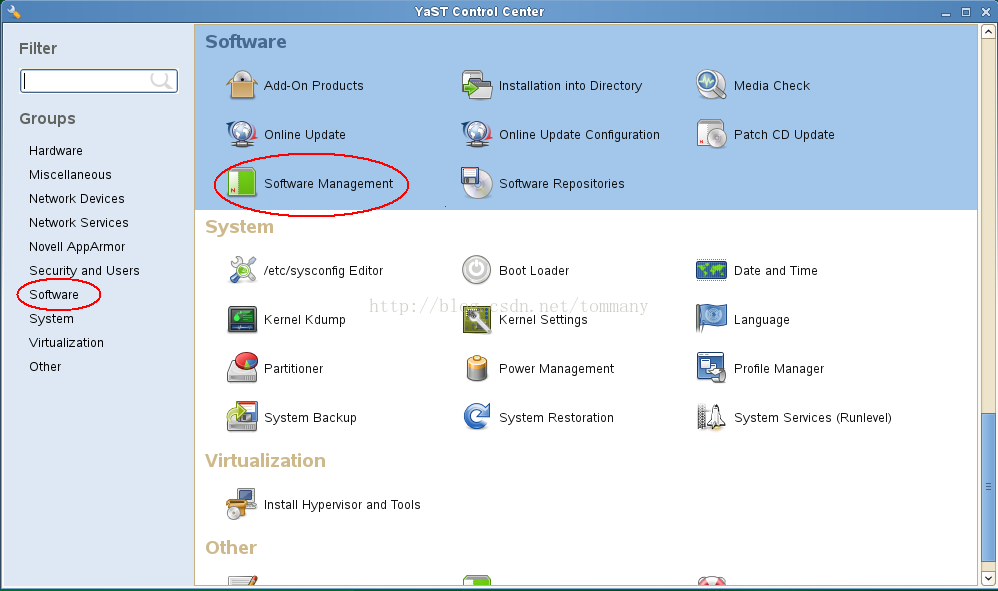Select the Other group in sidebar

click(45, 367)
